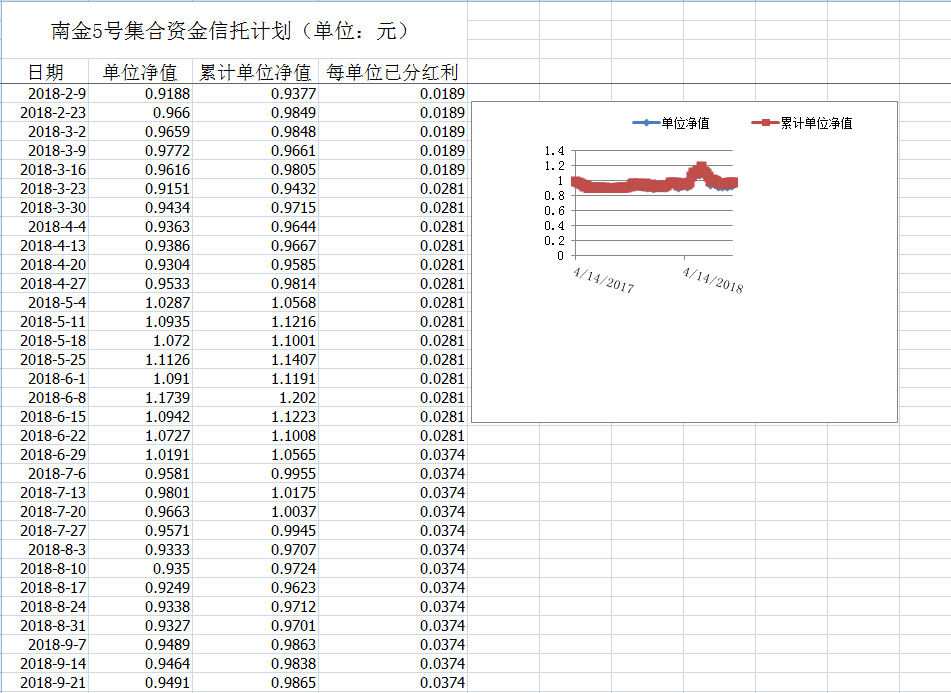This screenshot has width=951, height=693.
Task: Click the 0 vertical axis label
Action: point(560,256)
